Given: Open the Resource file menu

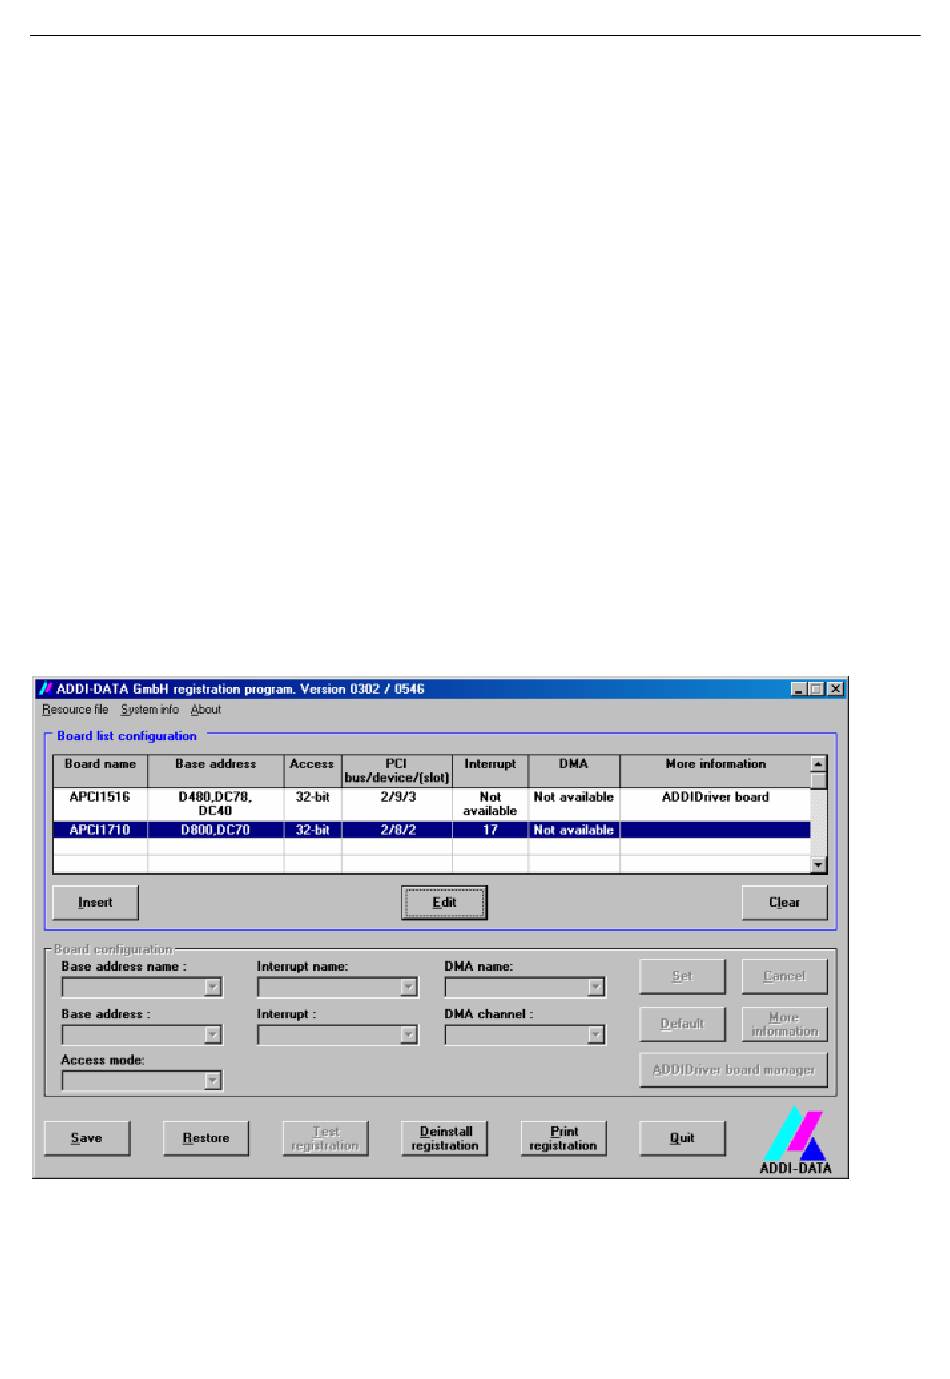Looking at the screenshot, I should [75, 710].
